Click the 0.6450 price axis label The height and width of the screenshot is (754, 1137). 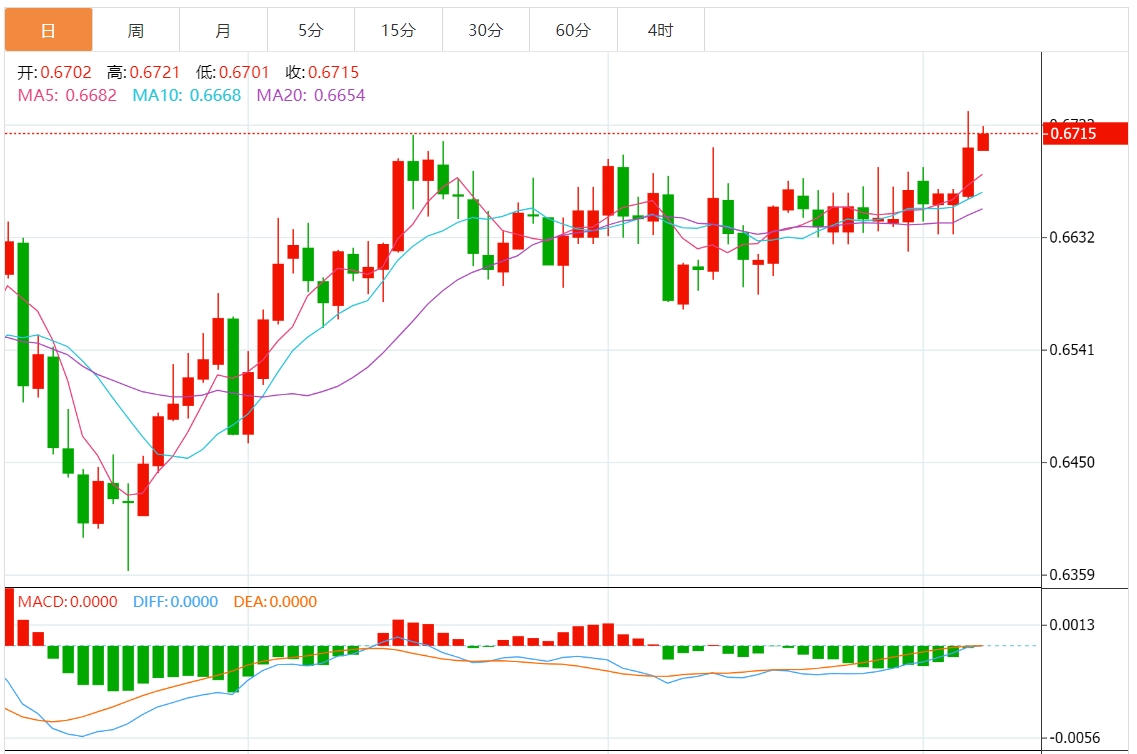1073,463
